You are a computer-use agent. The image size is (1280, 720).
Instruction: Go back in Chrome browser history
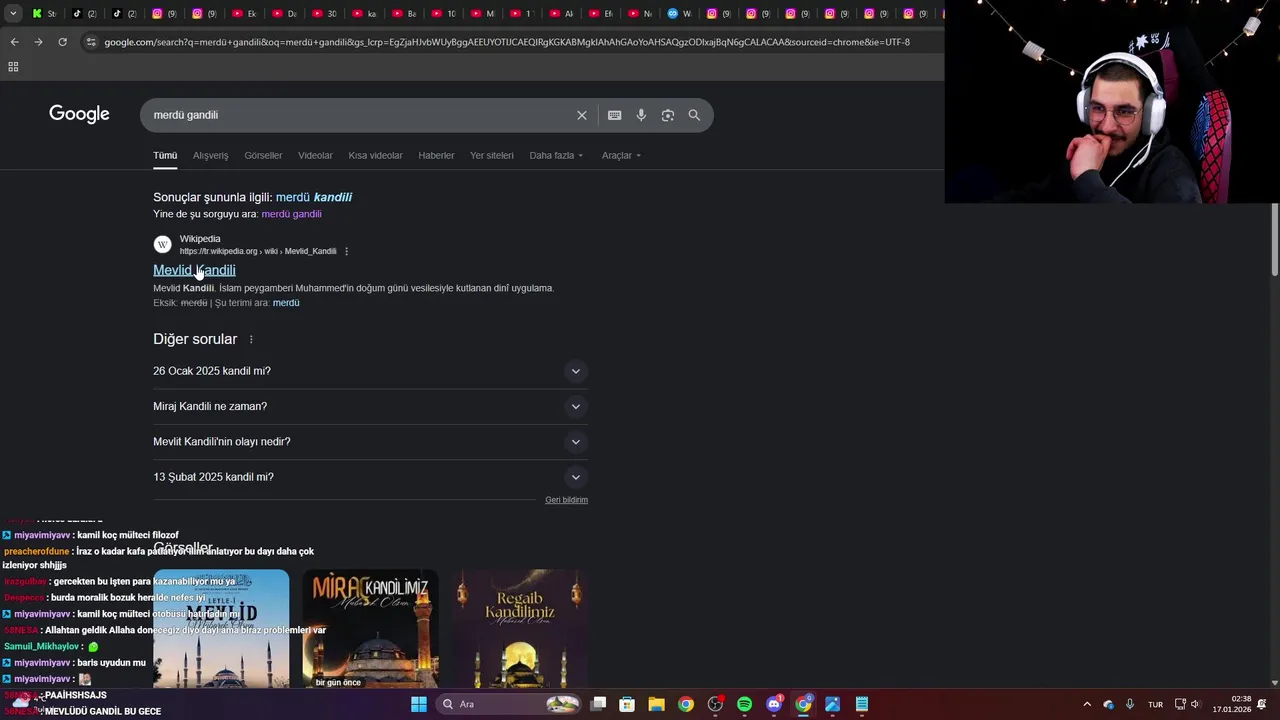(x=14, y=42)
